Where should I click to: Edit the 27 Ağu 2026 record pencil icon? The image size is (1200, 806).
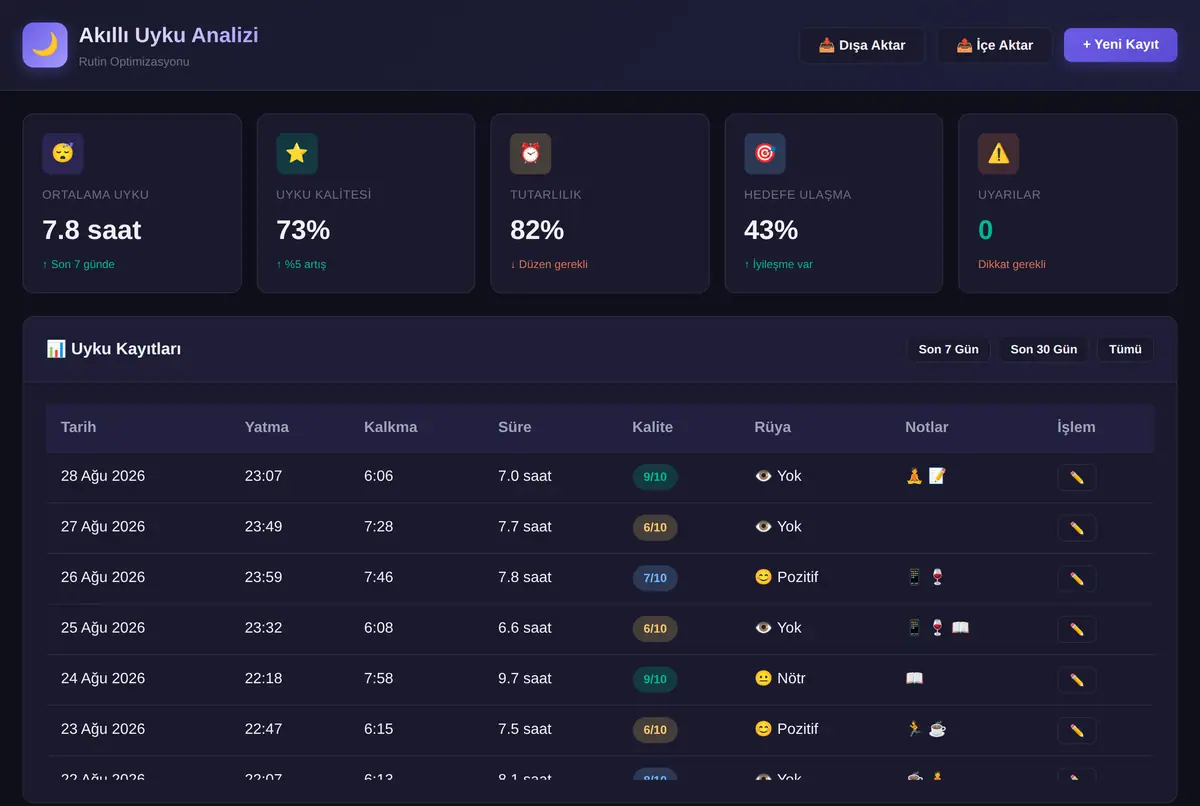(1077, 528)
